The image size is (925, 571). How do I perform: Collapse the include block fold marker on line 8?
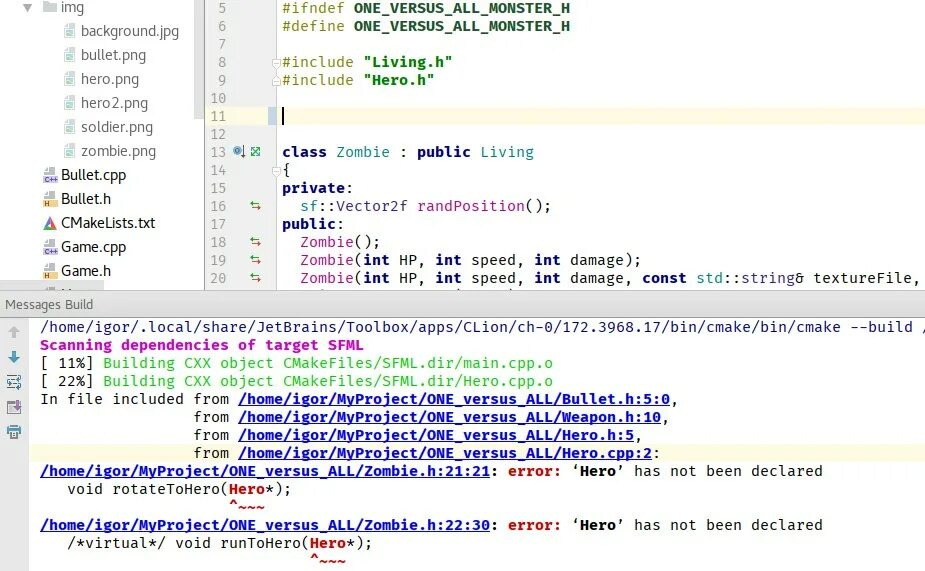click(275, 63)
